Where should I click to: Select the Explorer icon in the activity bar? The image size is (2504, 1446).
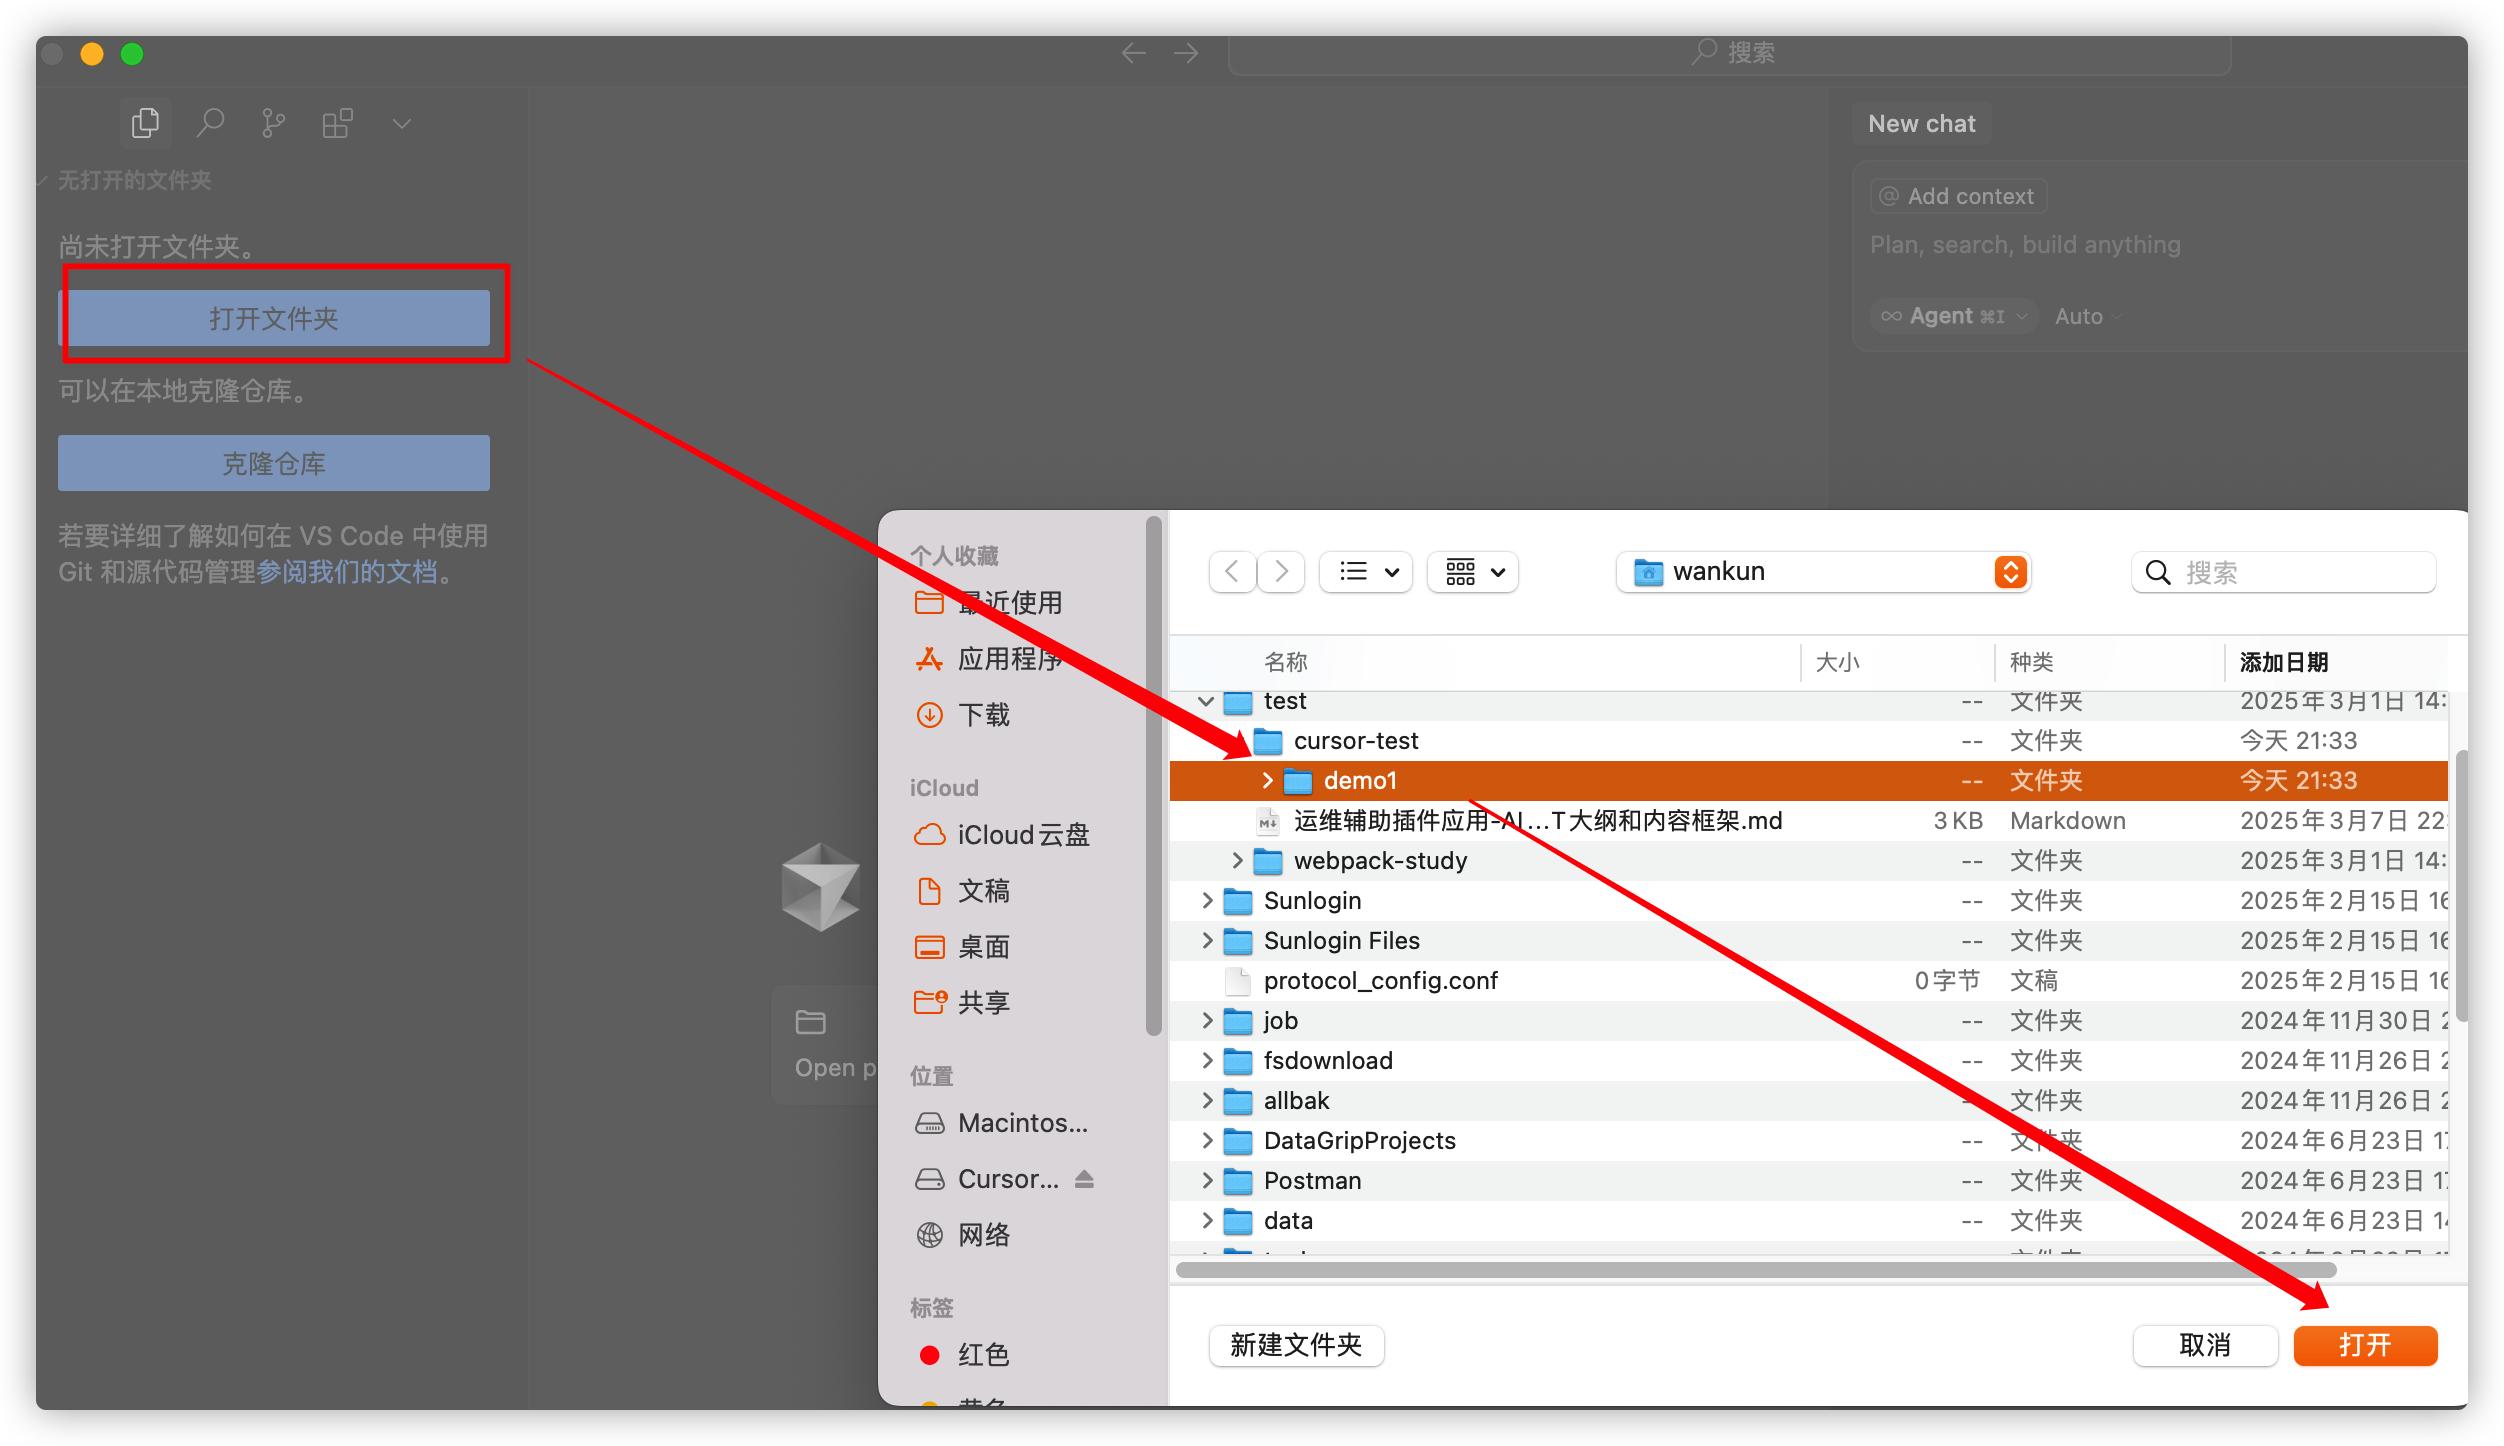coord(145,122)
